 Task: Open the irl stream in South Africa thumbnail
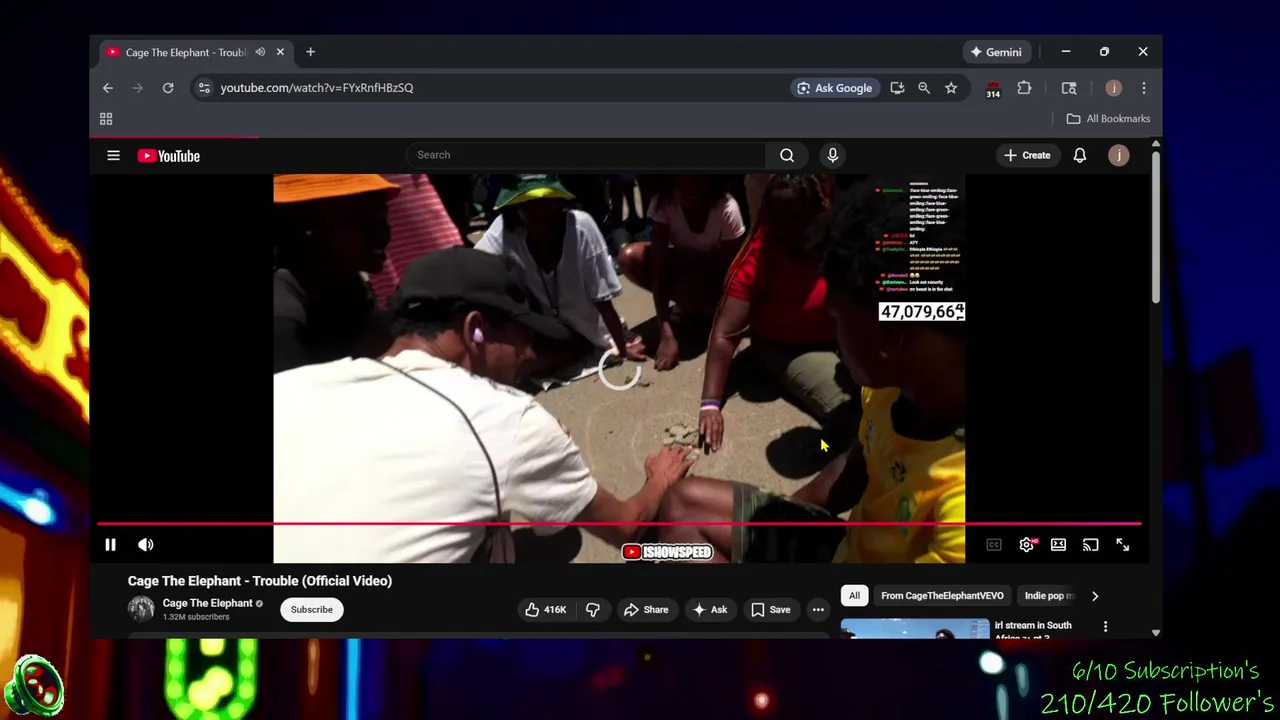click(x=915, y=629)
